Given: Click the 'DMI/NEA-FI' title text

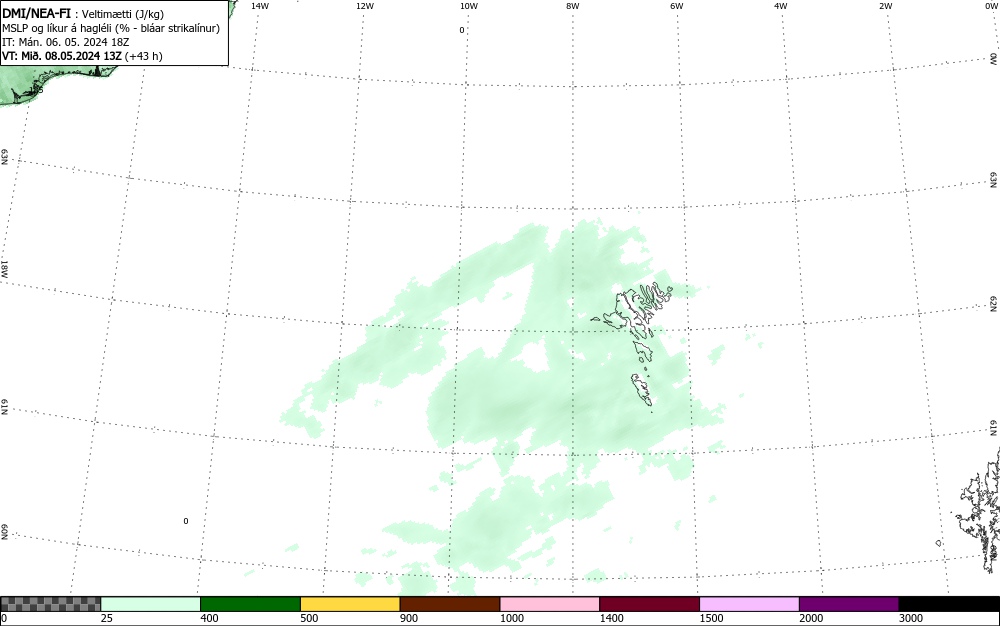Looking at the screenshot, I should [36, 13].
